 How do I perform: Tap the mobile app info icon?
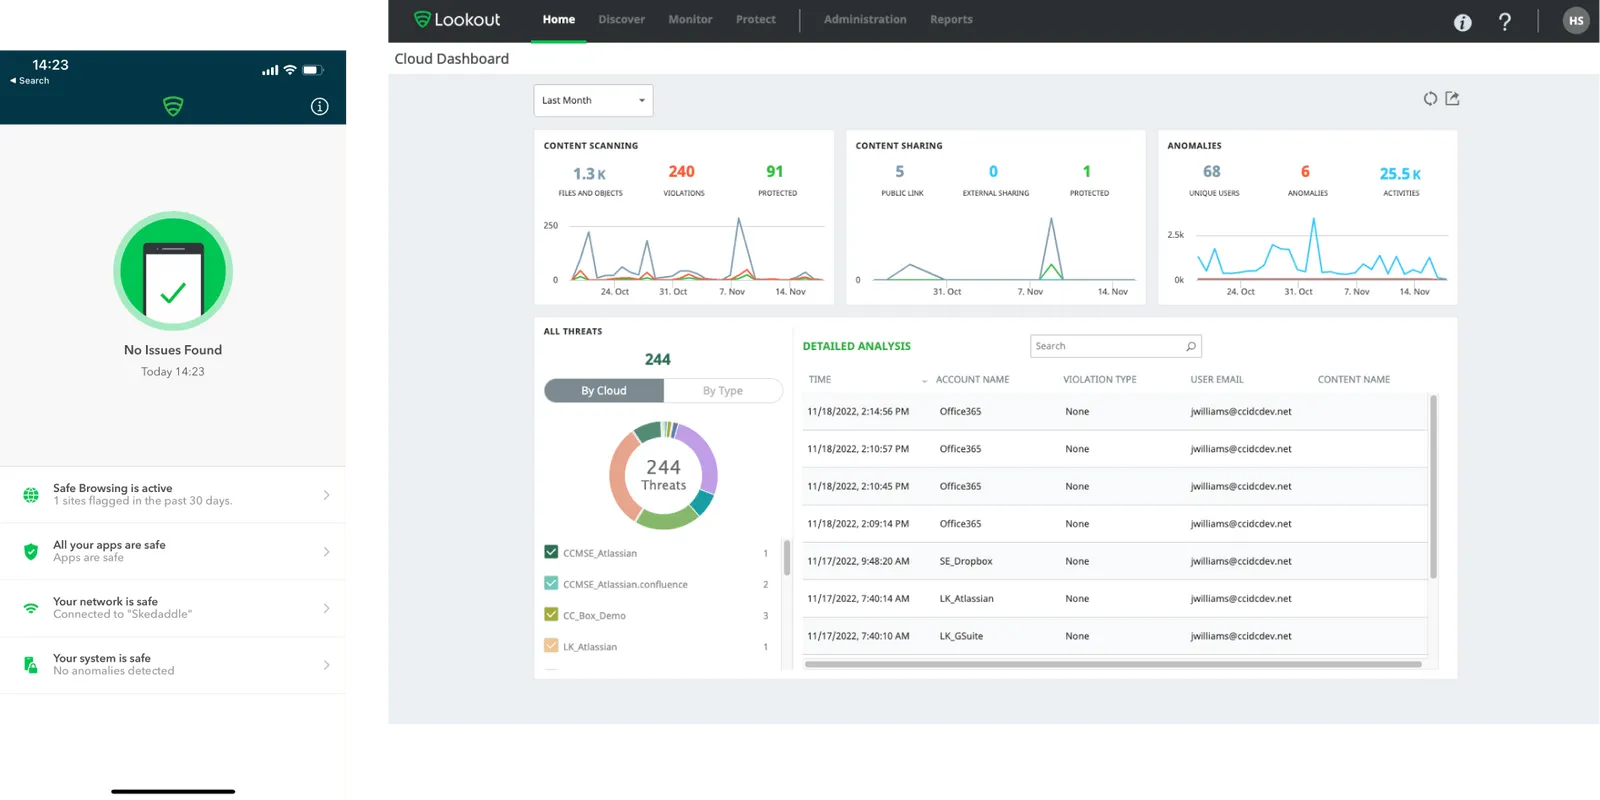point(320,106)
